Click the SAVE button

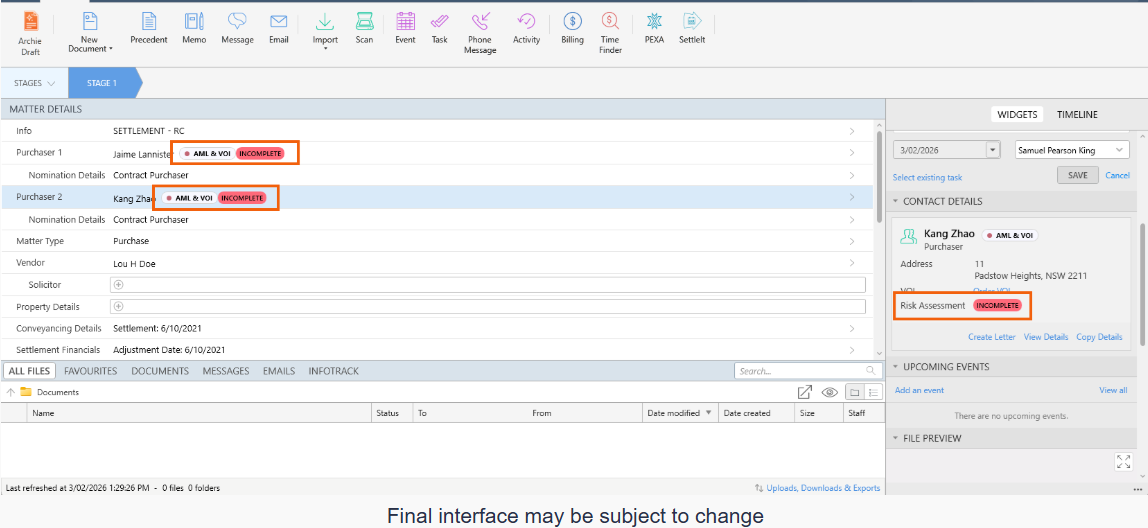(1078, 176)
